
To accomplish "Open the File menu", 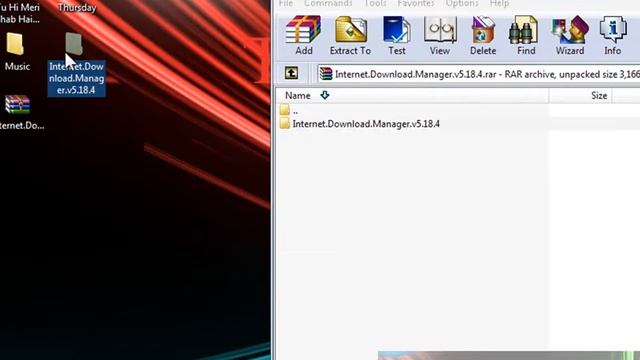I will click(x=286, y=4).
